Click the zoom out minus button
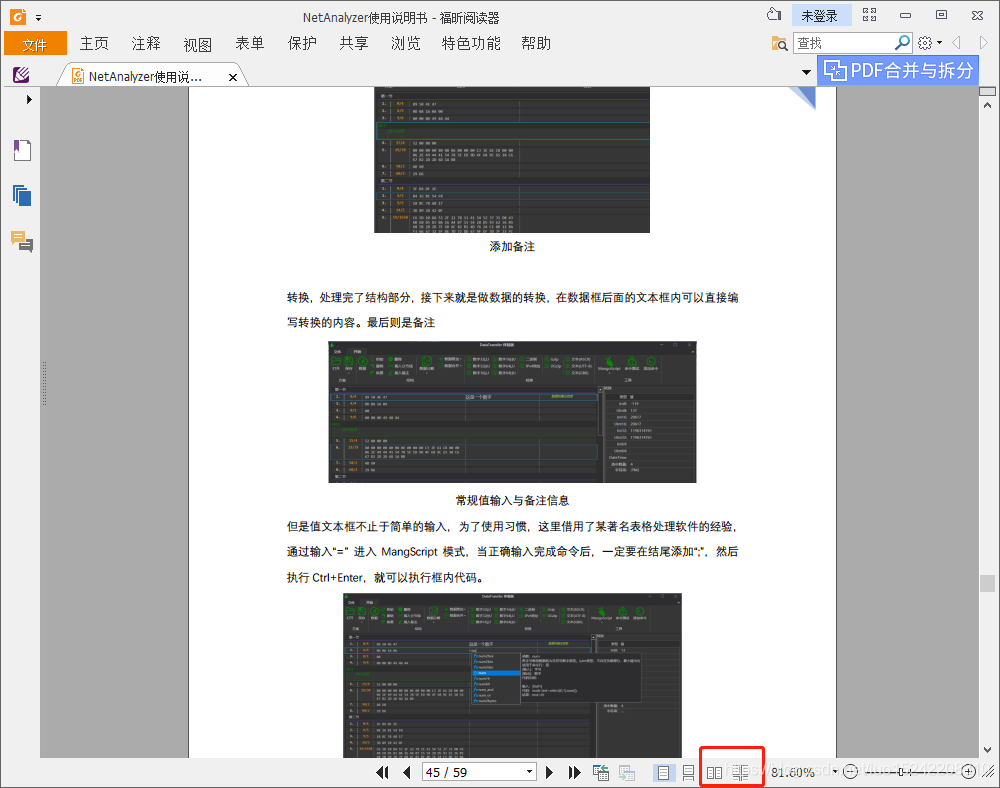 click(x=850, y=772)
